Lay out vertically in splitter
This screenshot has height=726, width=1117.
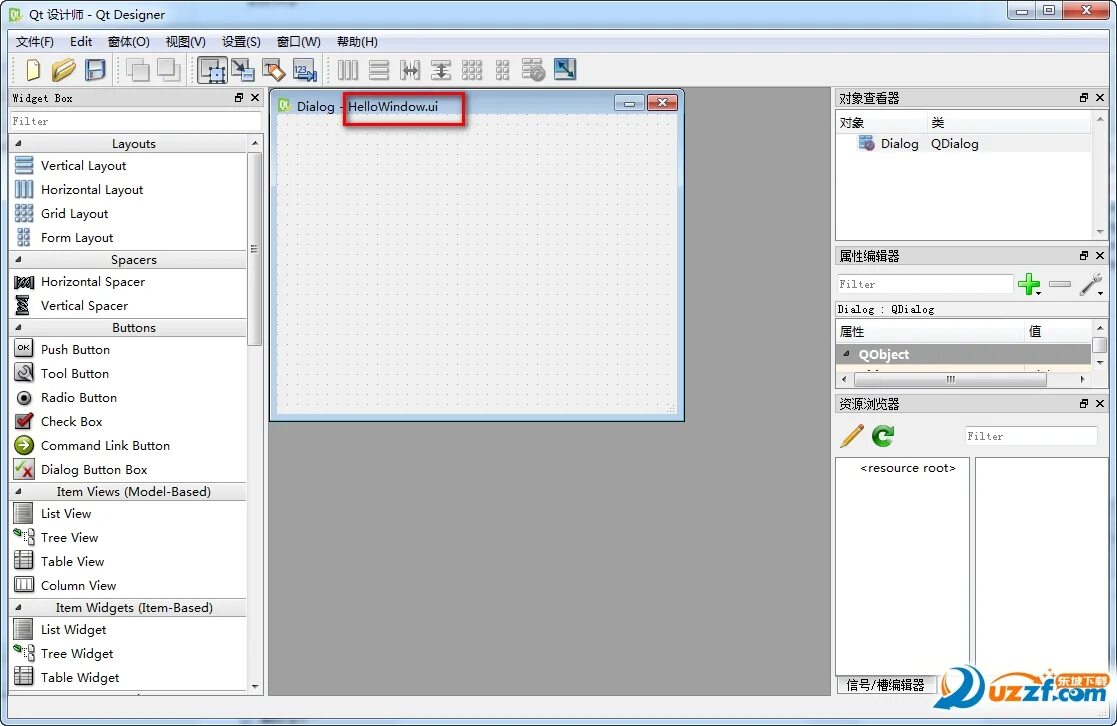tap(441, 70)
